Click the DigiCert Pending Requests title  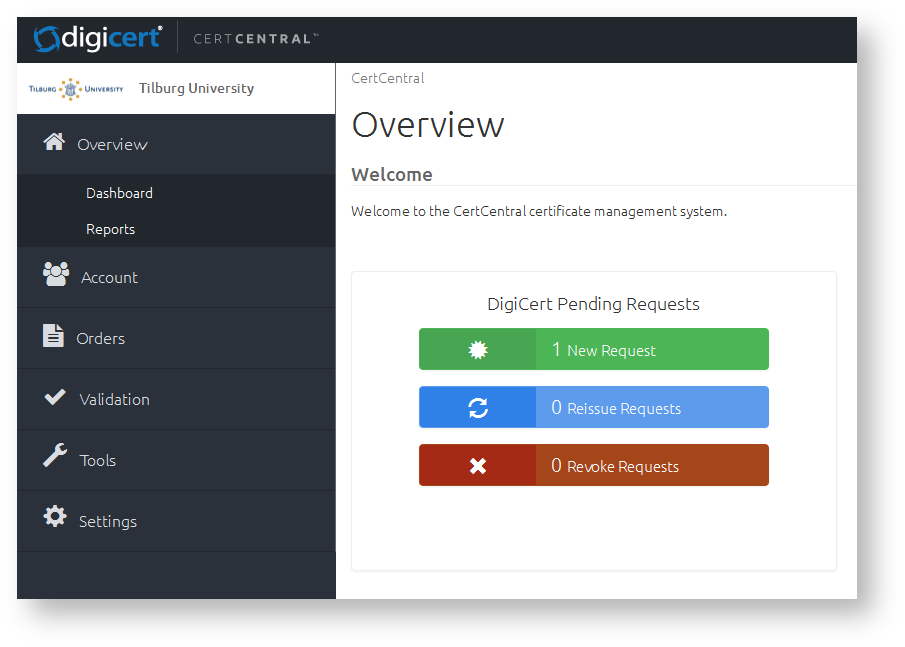pyautogui.click(x=593, y=304)
